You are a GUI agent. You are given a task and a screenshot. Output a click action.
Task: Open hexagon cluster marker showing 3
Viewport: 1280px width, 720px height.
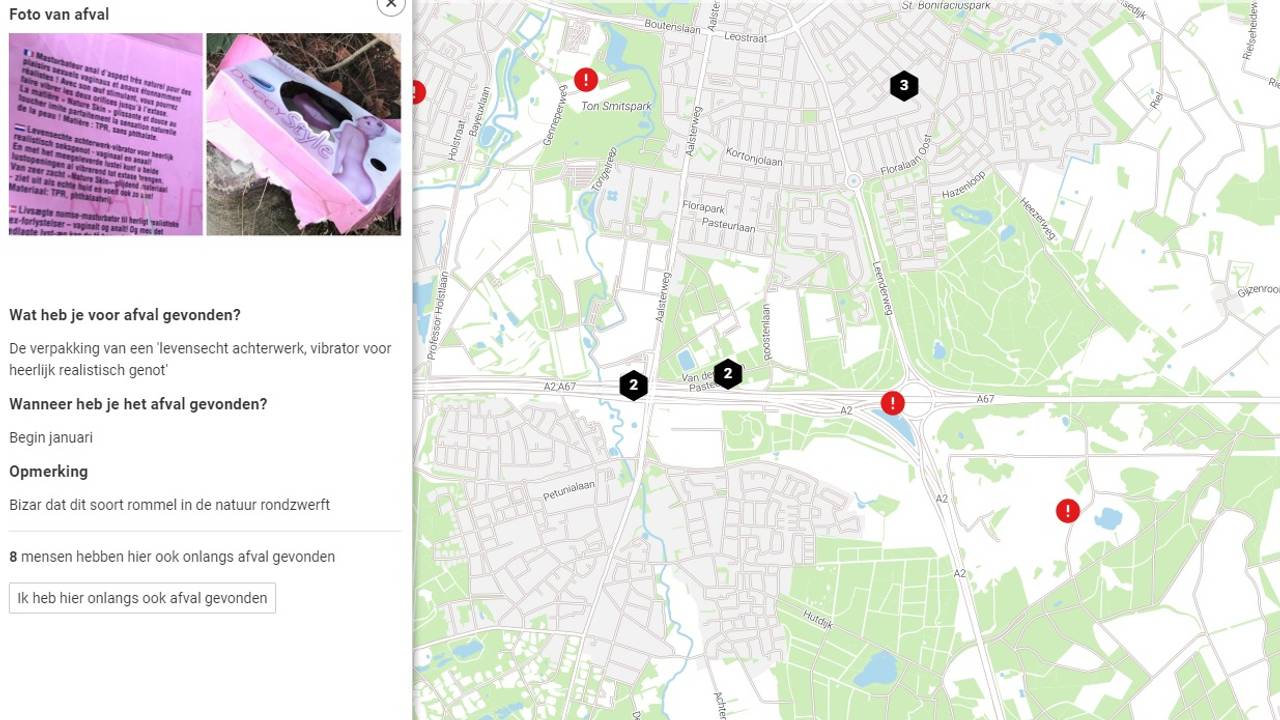click(904, 86)
